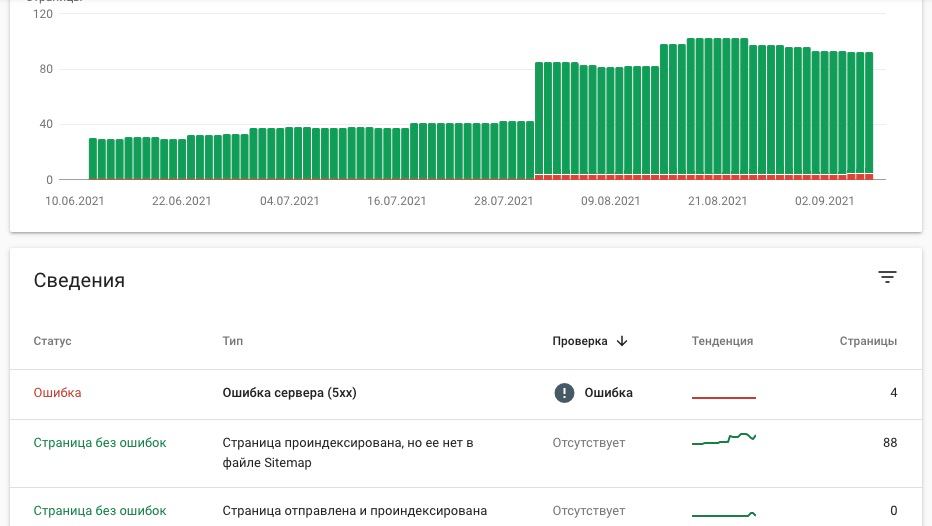Sort by the Проверка column header
The height and width of the screenshot is (526, 932).
[x=580, y=341]
